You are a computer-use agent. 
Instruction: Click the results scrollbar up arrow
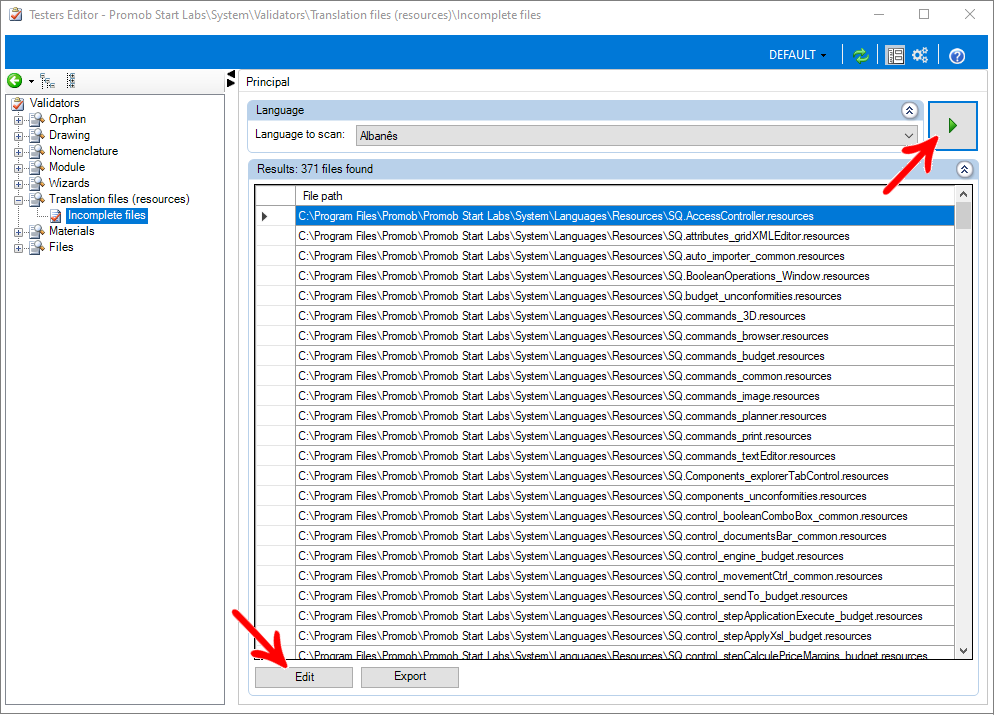[x=963, y=194]
